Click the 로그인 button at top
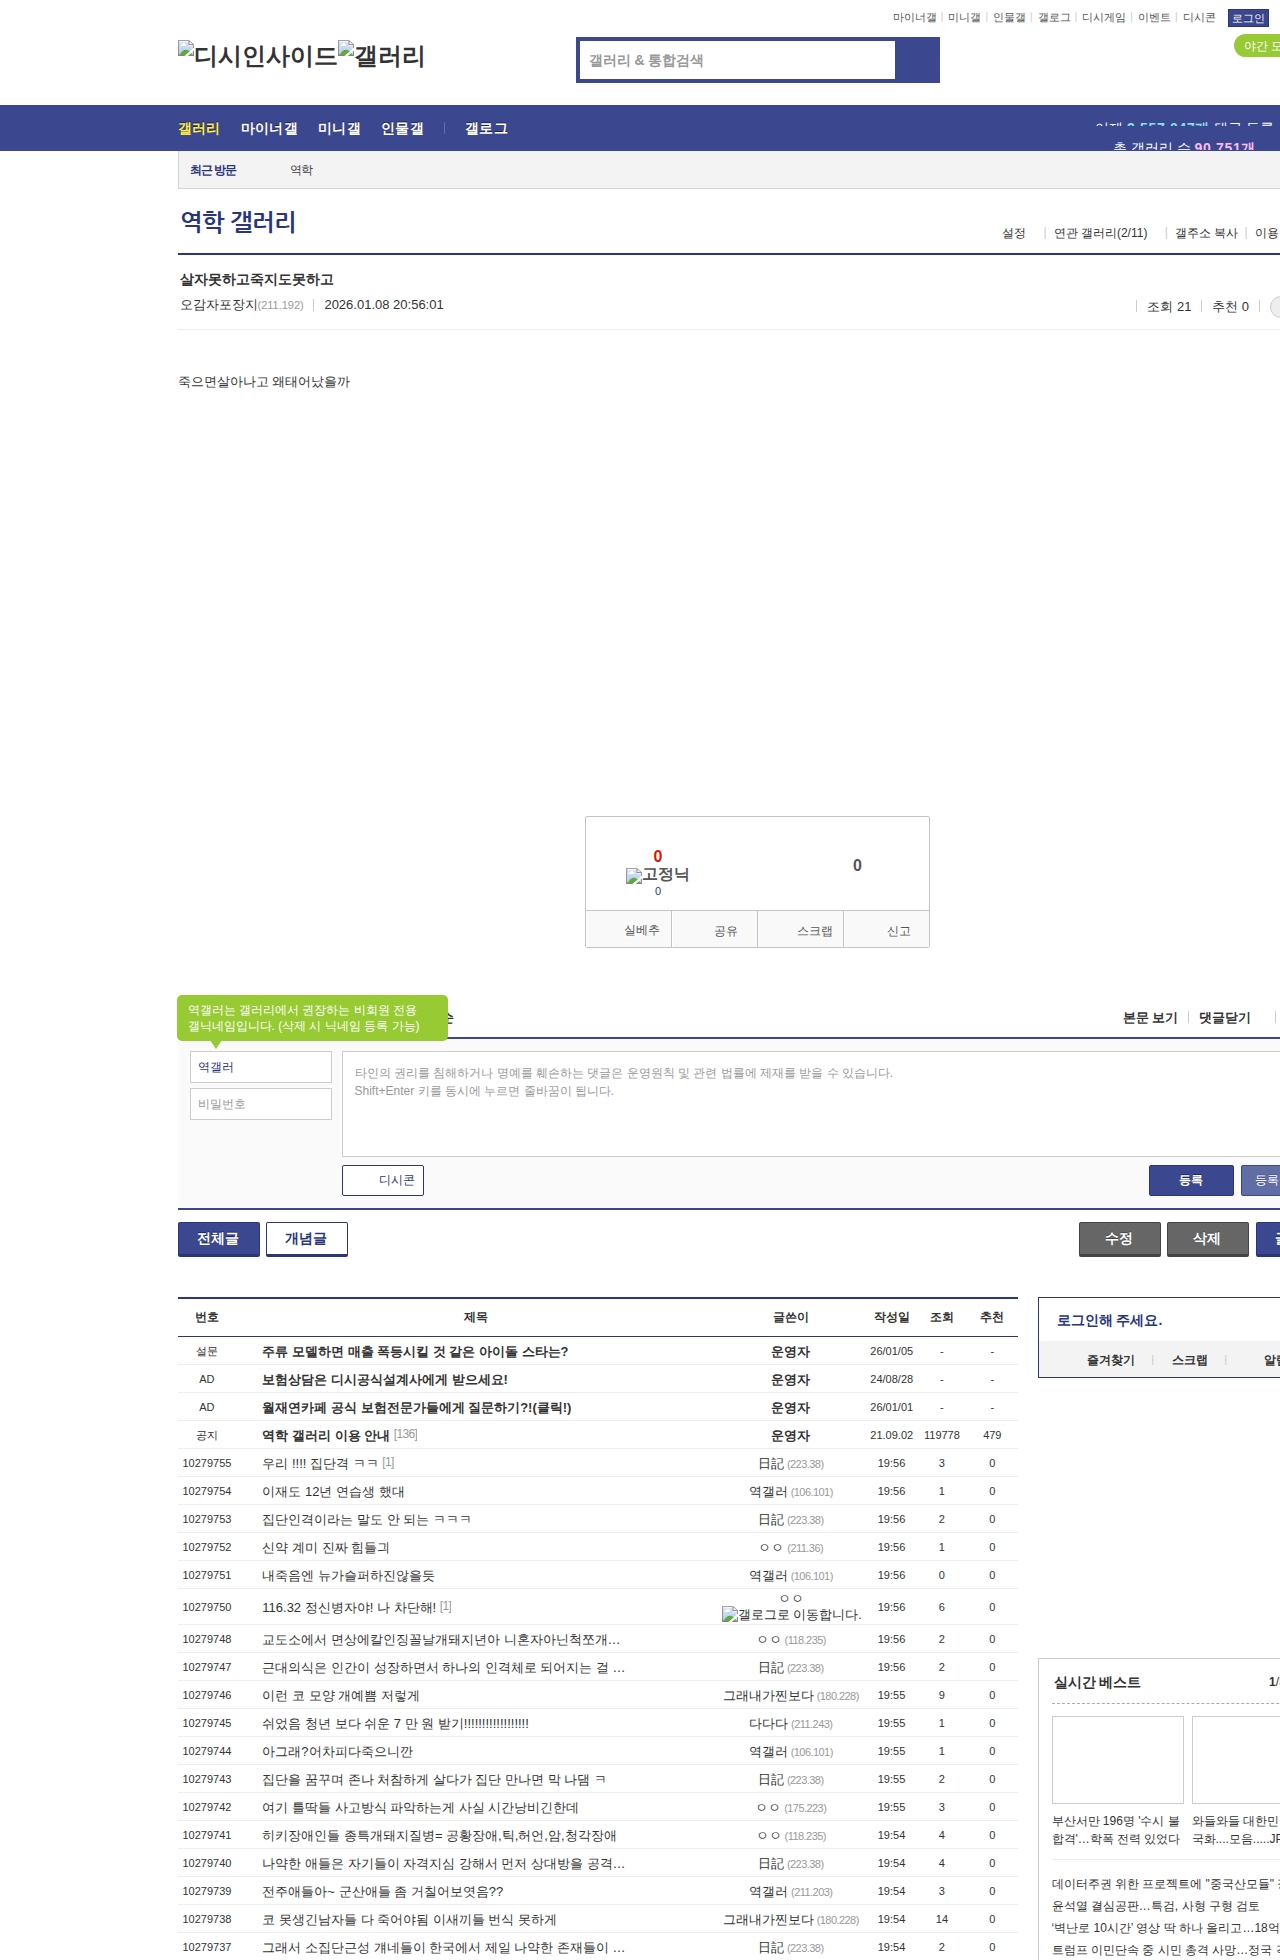Image resolution: width=1280 pixels, height=1960 pixels. click(1248, 18)
